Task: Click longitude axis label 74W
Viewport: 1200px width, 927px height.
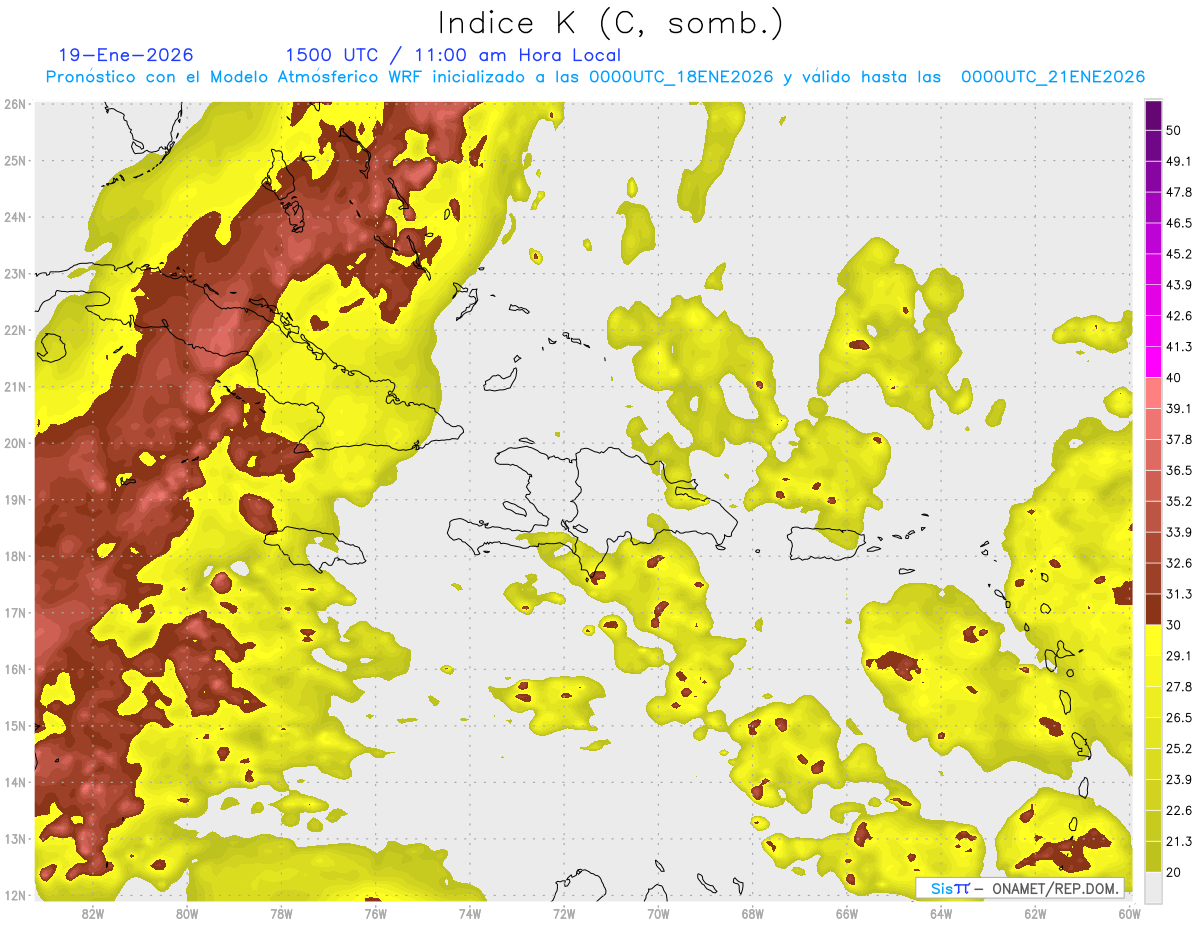Action: [470, 914]
